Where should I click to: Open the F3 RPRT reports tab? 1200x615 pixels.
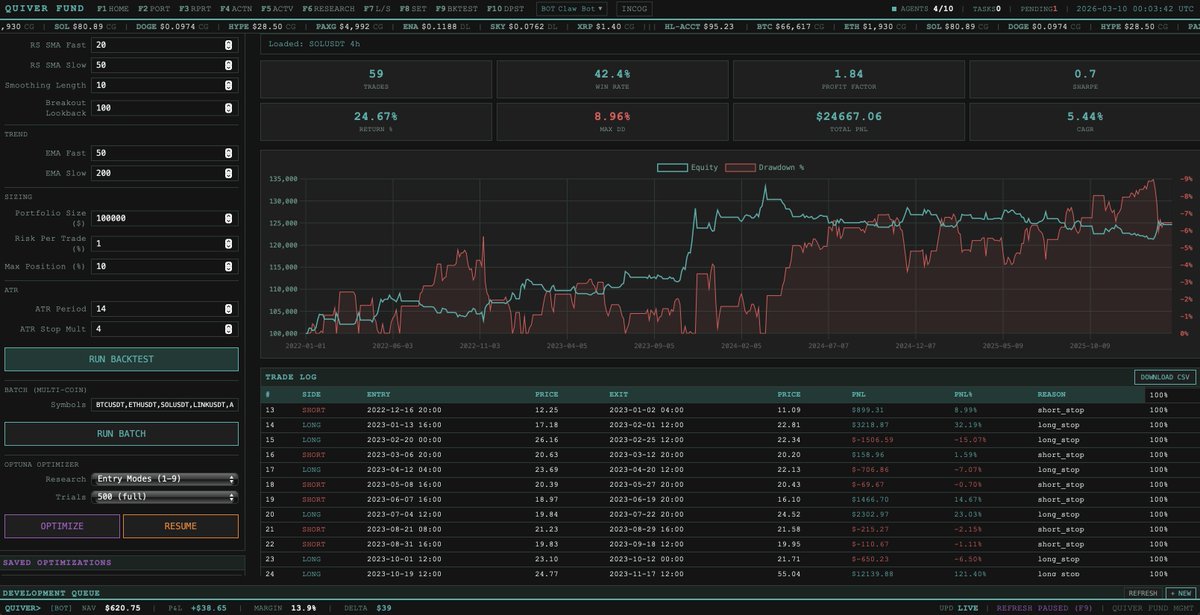195,8
